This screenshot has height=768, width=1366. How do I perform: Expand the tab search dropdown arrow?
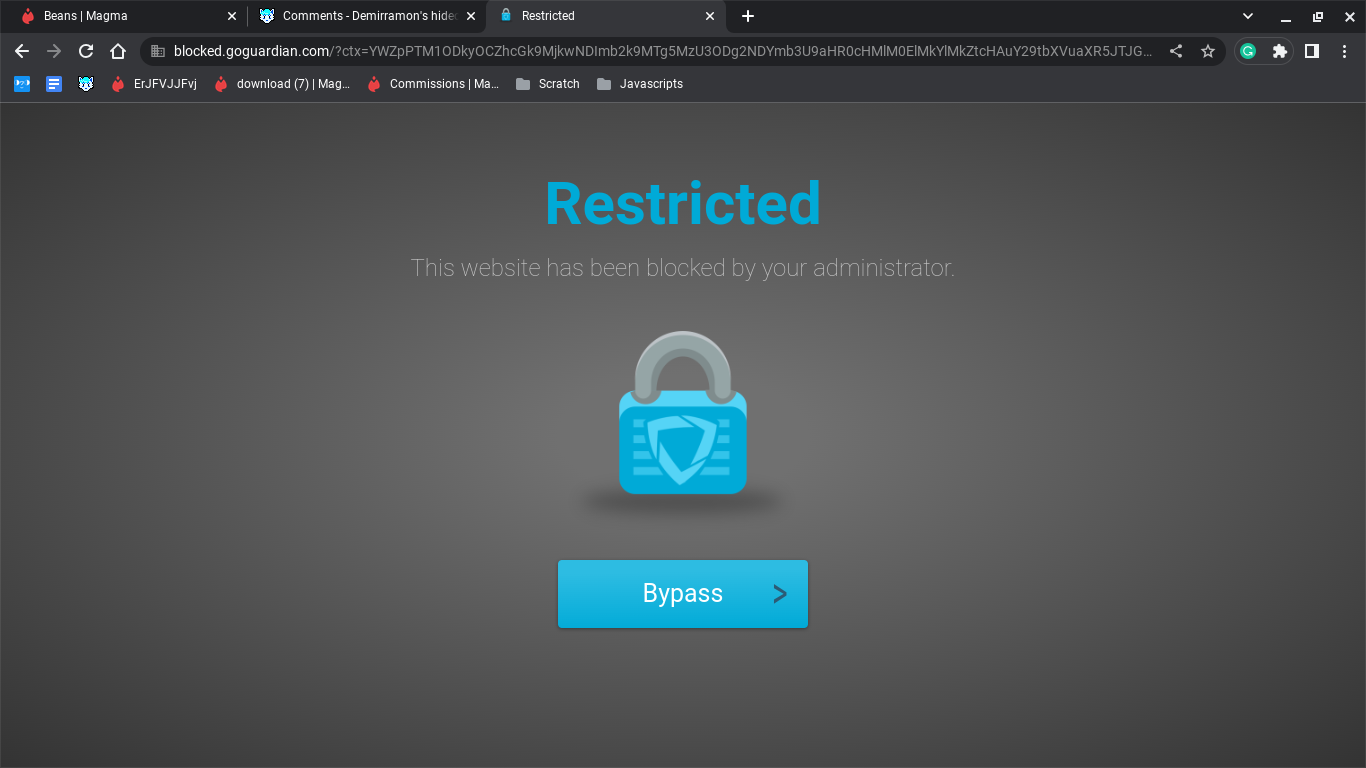coord(1248,16)
